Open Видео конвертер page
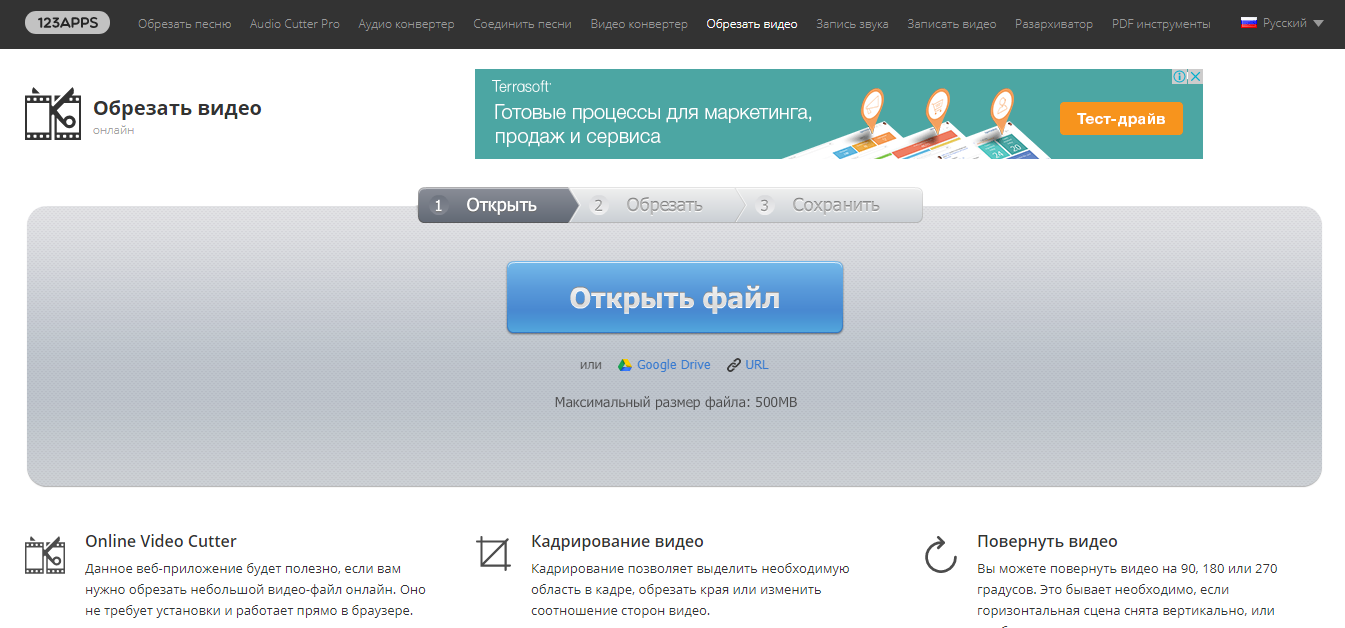Image resolution: width=1345 pixels, height=628 pixels. coord(639,23)
